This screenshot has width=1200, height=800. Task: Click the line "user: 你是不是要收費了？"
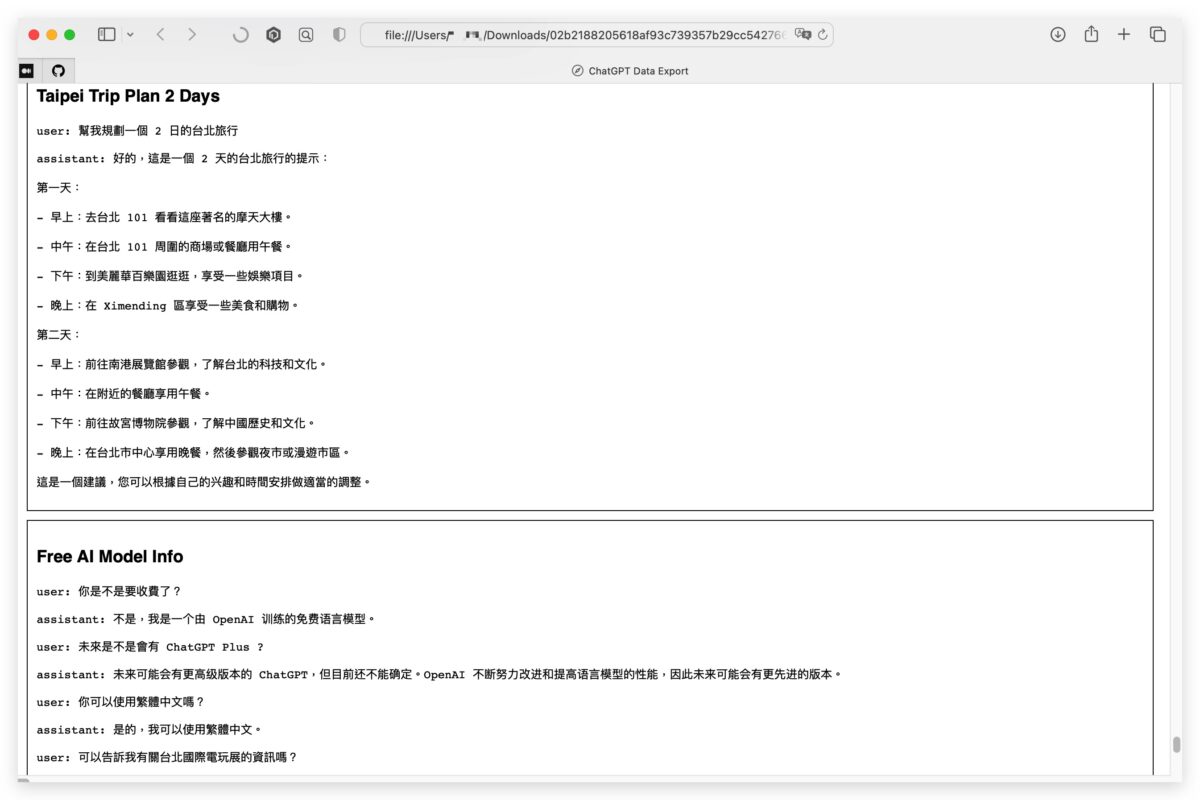(x=109, y=591)
